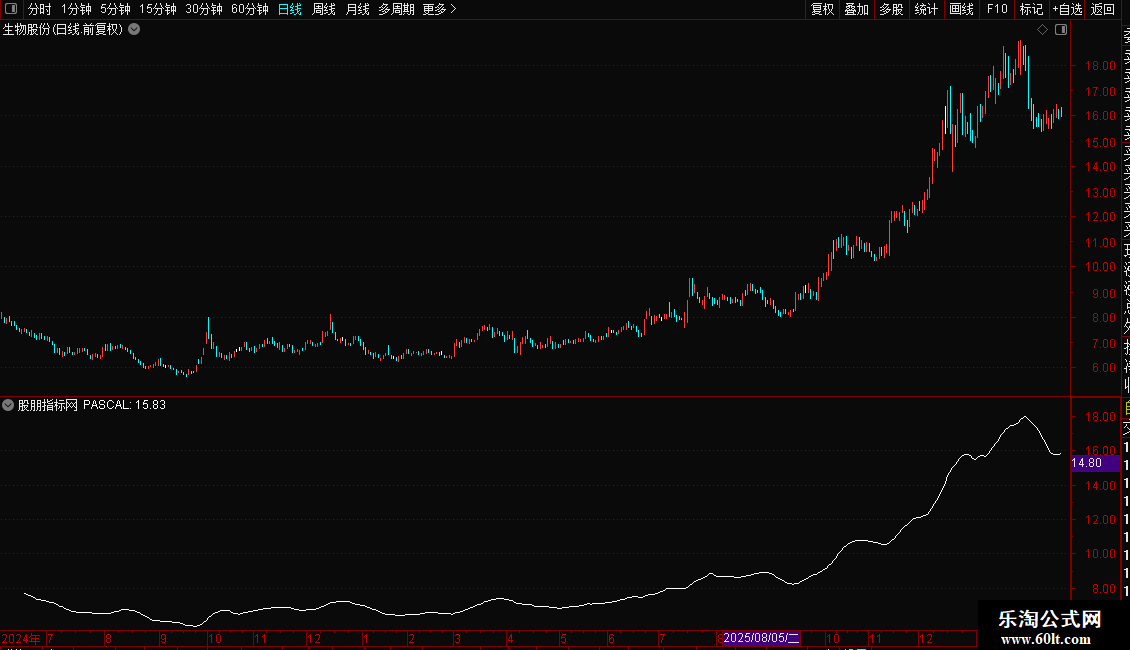Select the 15分钟 period
Viewport: 1130px width, 650px height.
(158, 9)
